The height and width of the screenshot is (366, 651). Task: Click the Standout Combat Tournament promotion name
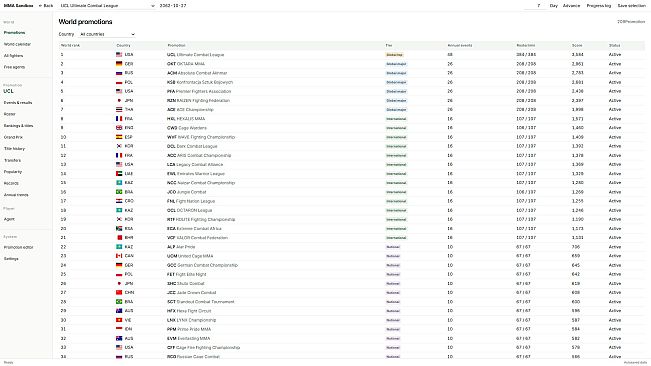201,302
